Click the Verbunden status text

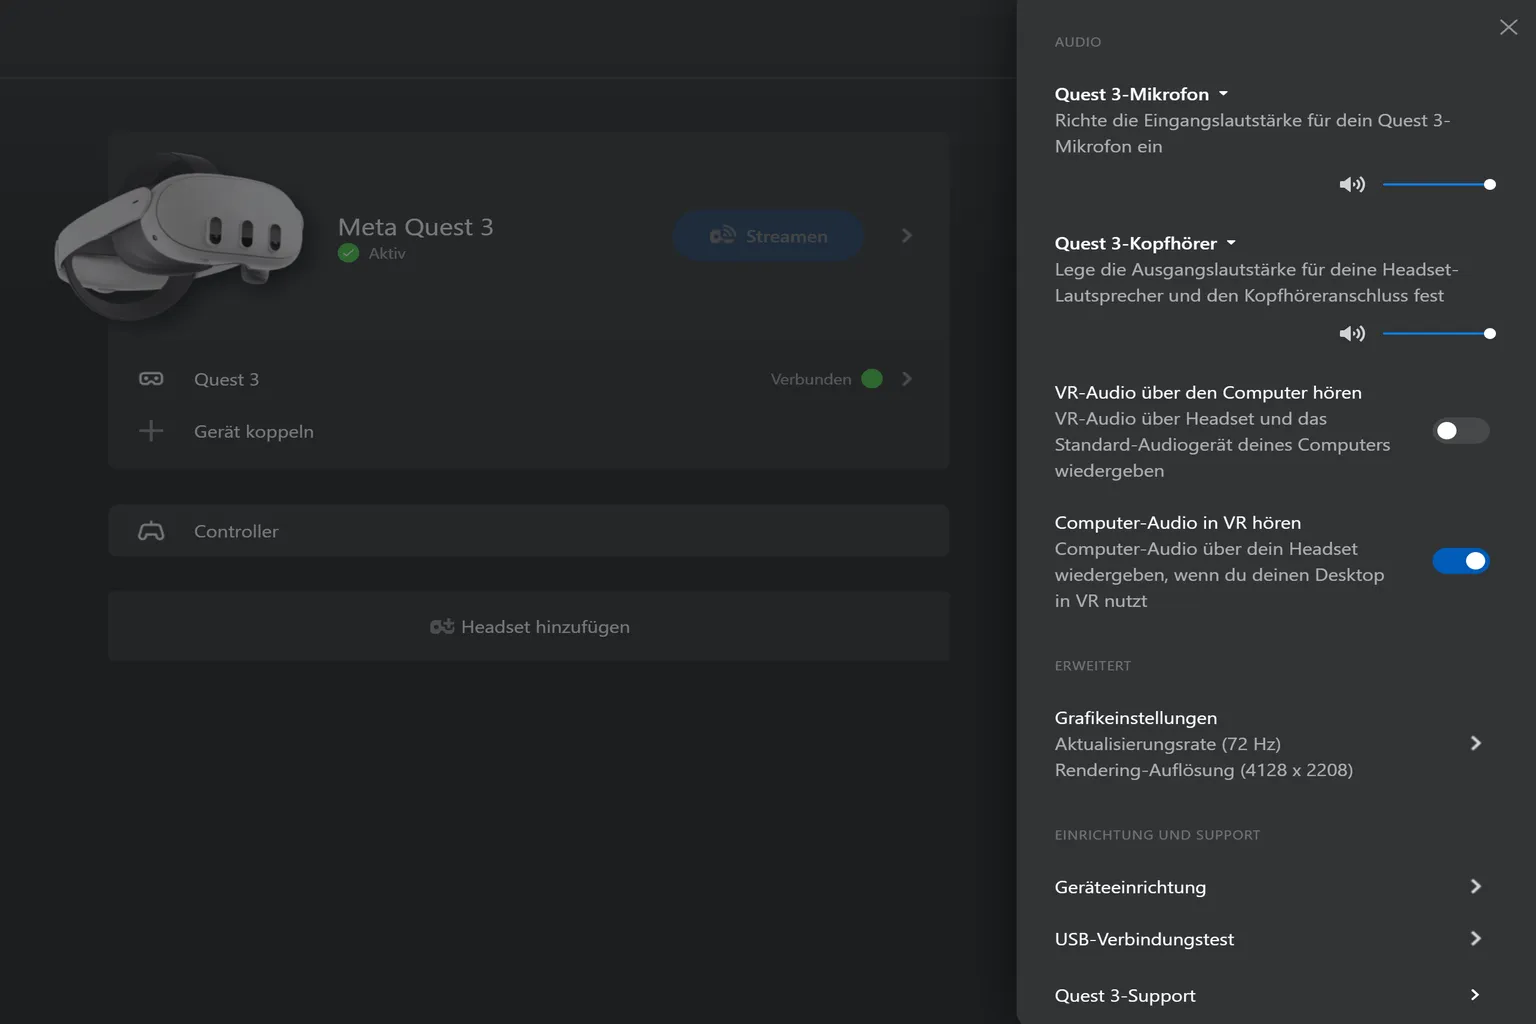tap(811, 379)
